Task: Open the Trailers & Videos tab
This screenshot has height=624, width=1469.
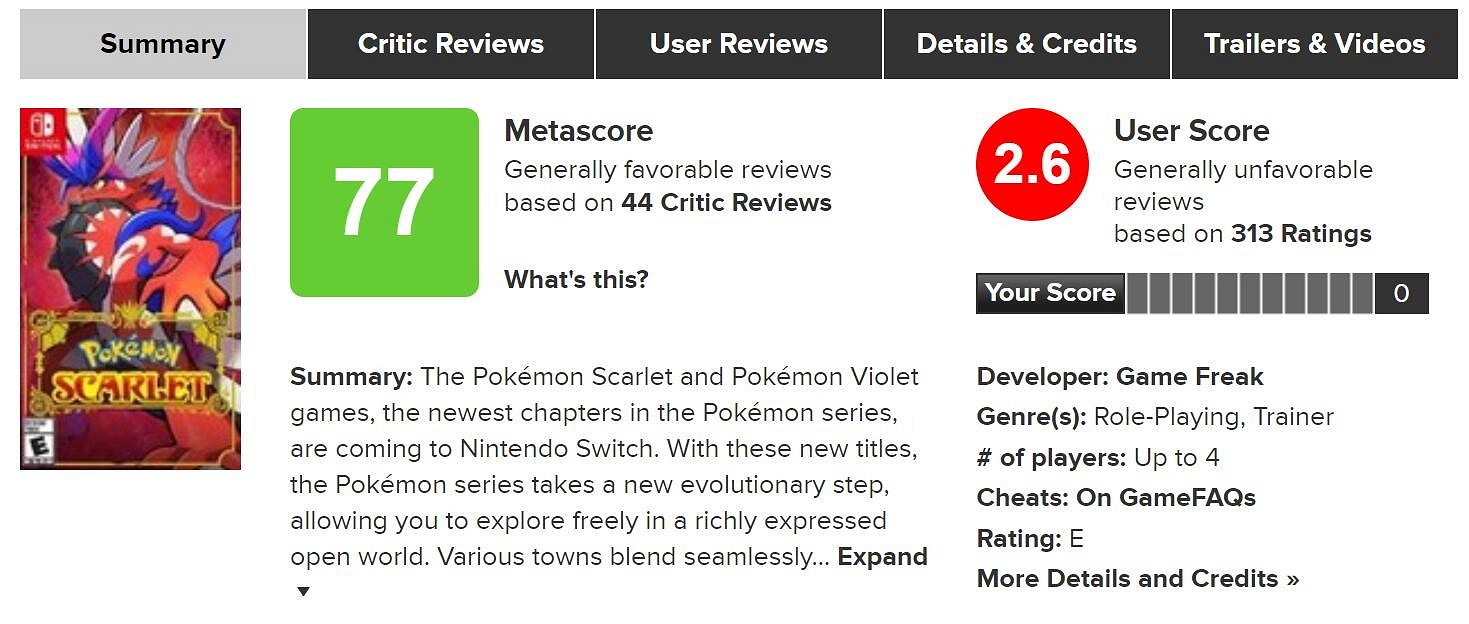Action: (x=1314, y=44)
